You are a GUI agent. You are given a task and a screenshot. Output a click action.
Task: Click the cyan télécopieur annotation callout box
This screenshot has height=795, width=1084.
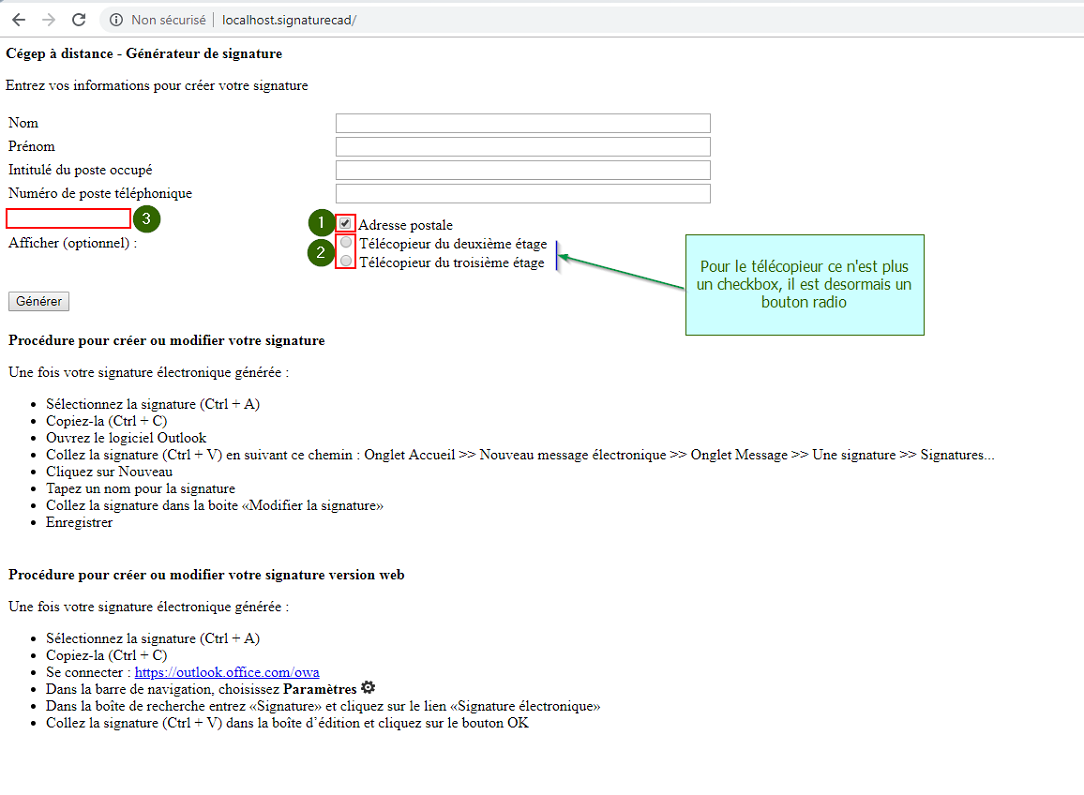(x=804, y=285)
